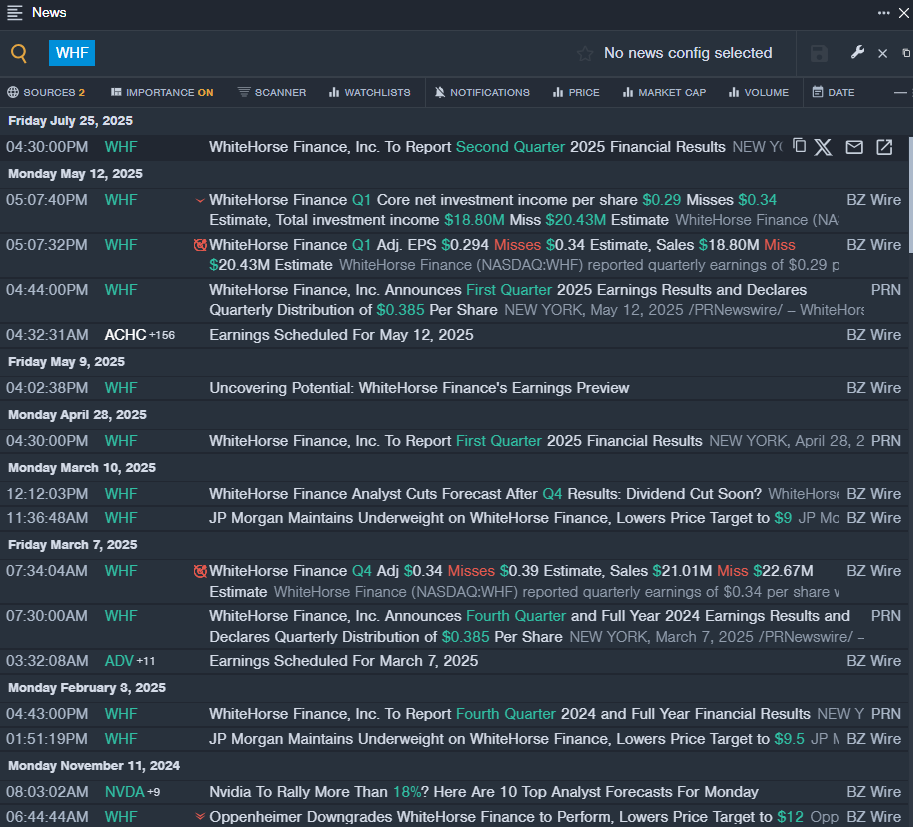Share Second Quarter headline on X
The image size is (913, 827).
pyautogui.click(x=823, y=147)
